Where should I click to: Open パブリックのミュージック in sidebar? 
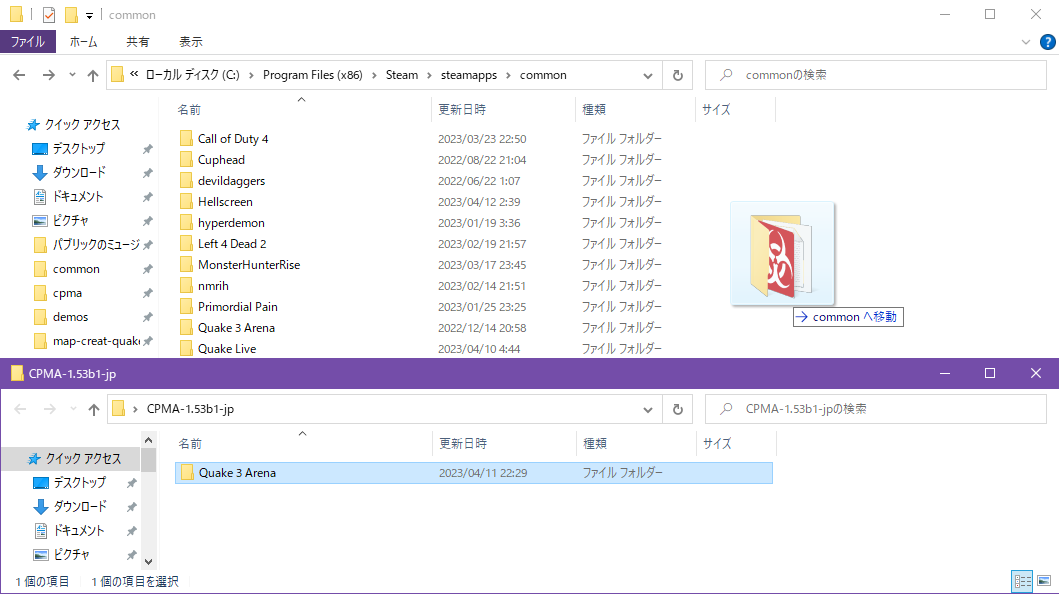[96, 245]
